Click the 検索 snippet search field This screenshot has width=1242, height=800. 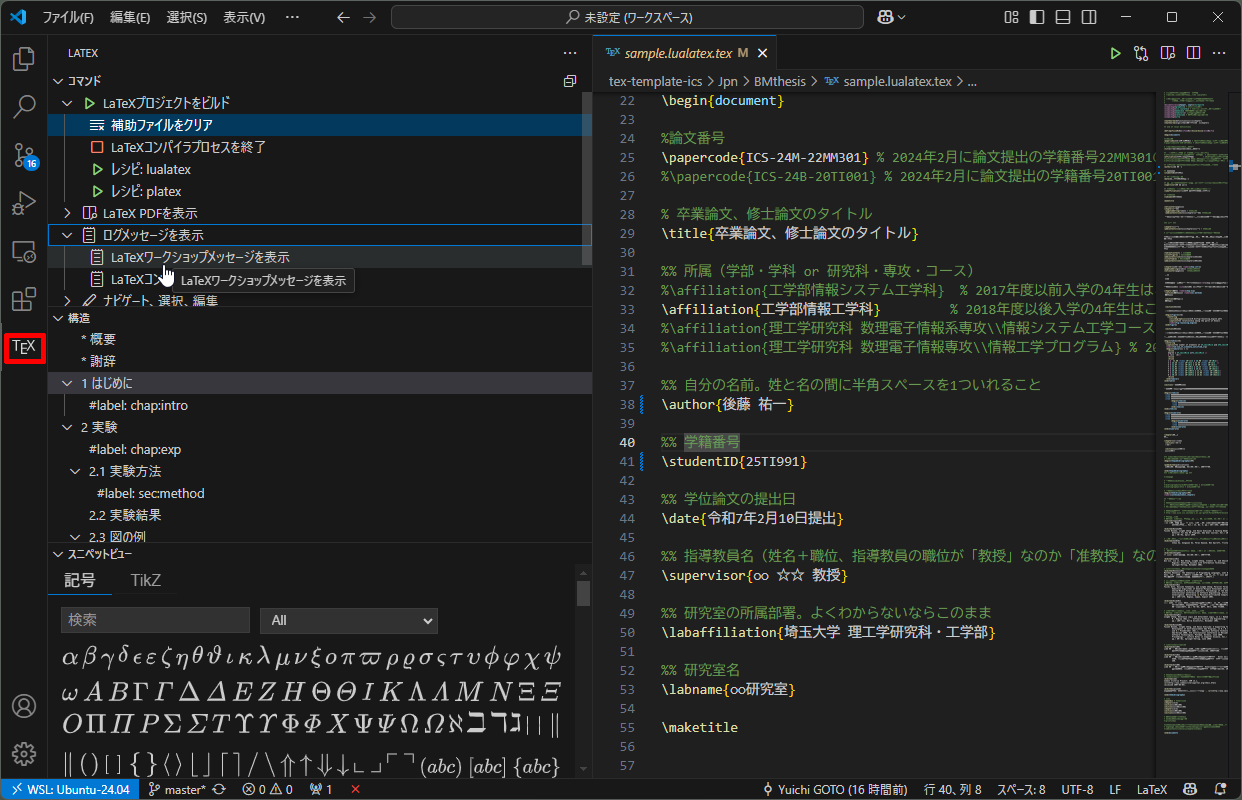[x=155, y=620]
